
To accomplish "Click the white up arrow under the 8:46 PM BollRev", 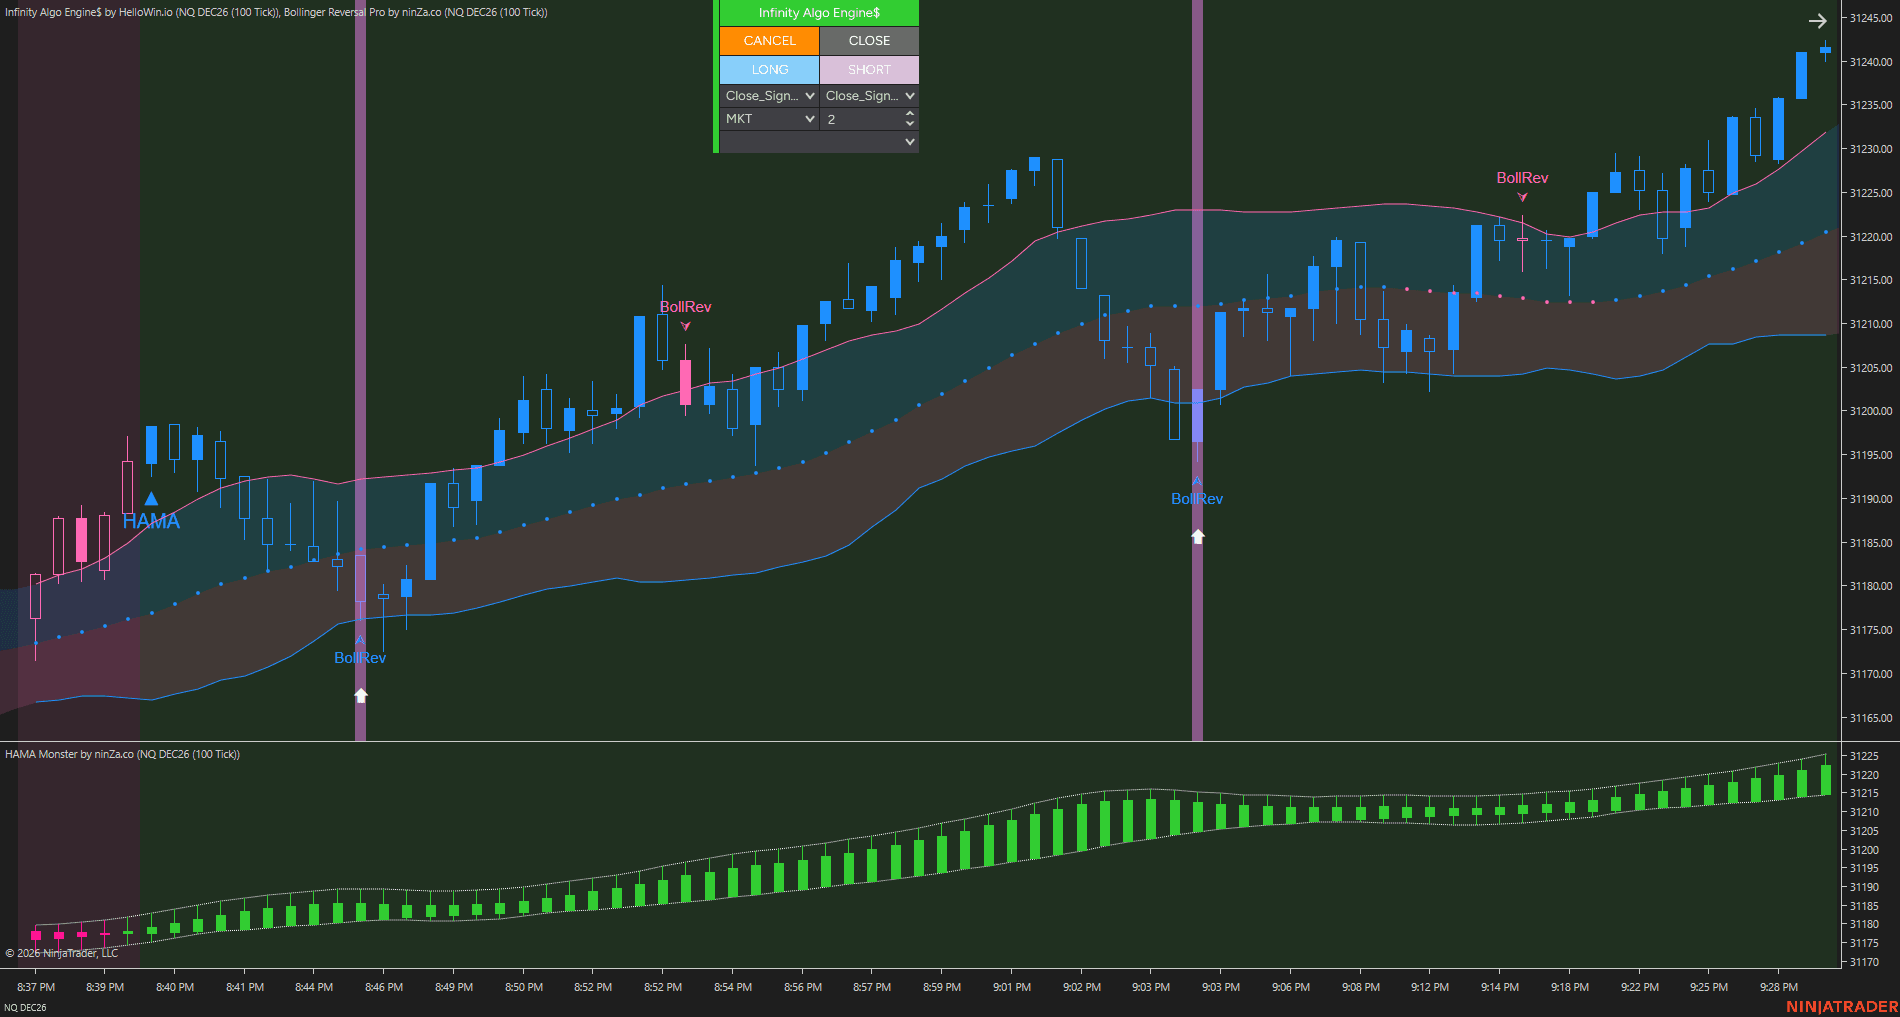I will point(361,695).
